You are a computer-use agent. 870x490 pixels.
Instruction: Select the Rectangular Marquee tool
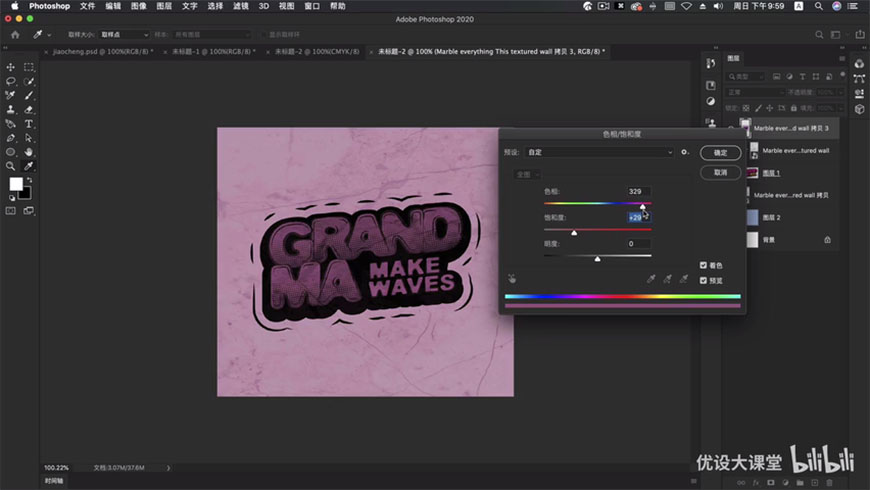pyautogui.click(x=28, y=67)
